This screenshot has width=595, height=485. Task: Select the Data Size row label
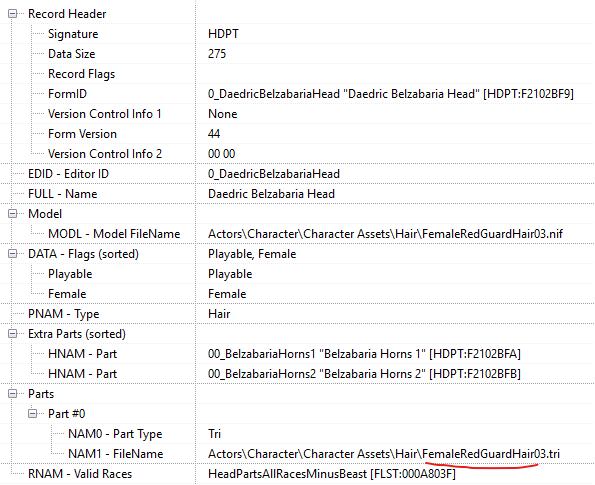pyautogui.click(x=71, y=54)
